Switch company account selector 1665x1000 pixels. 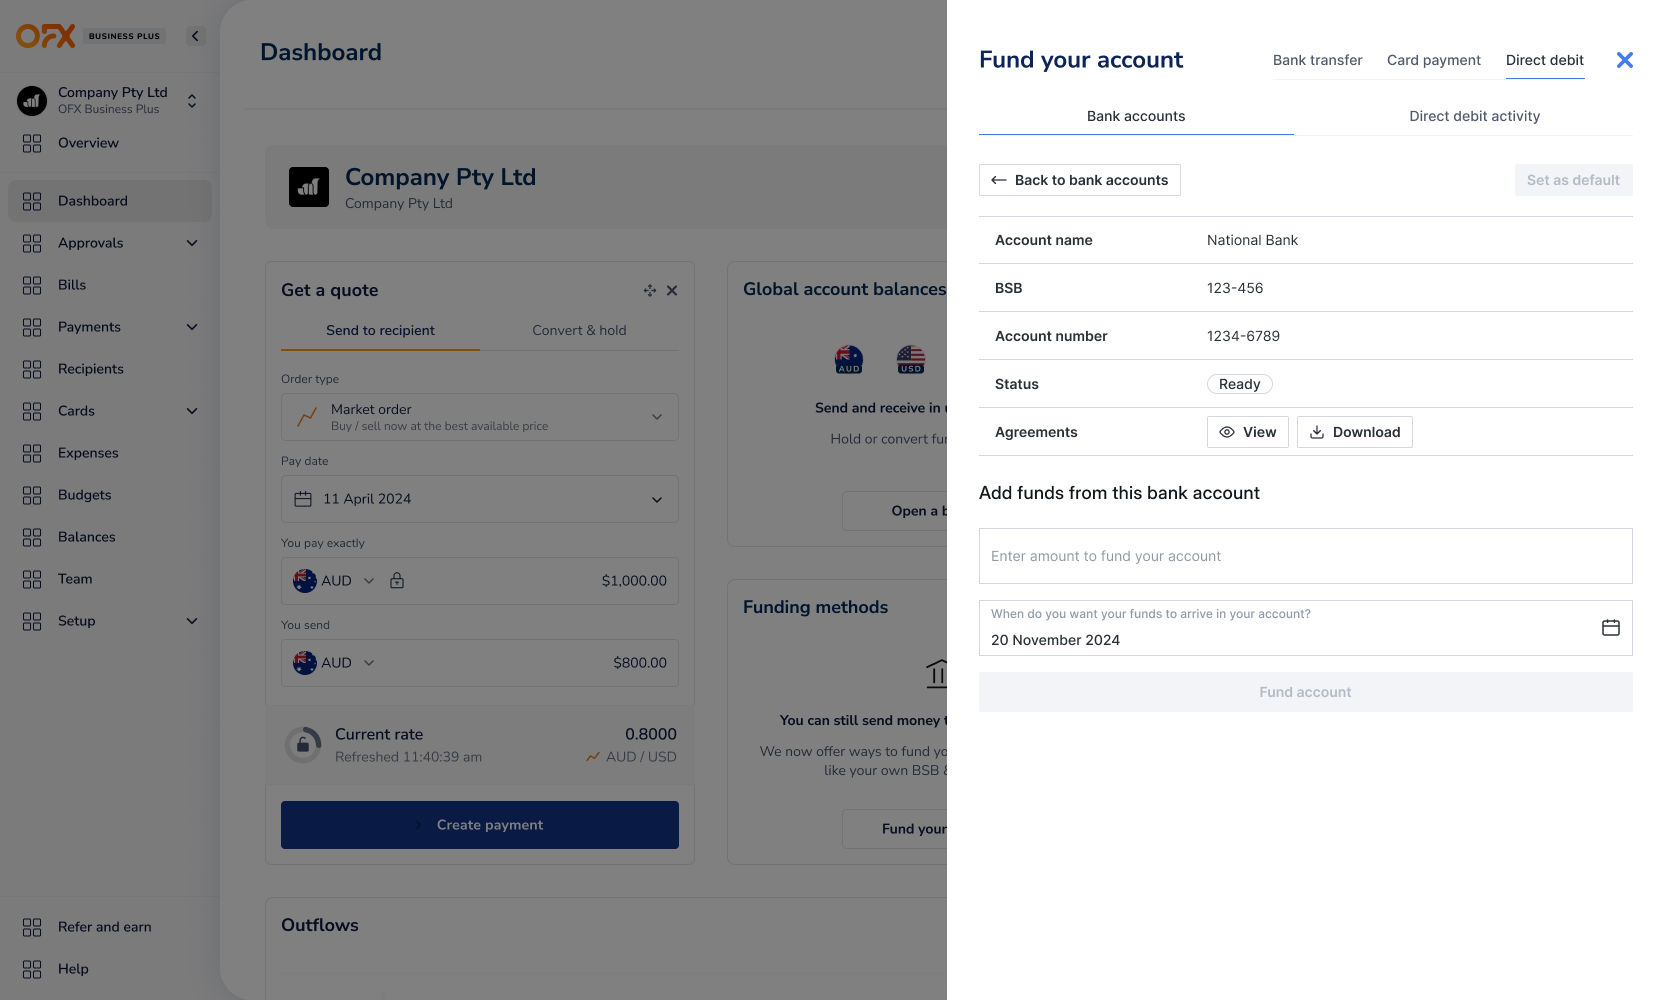[x=192, y=100]
